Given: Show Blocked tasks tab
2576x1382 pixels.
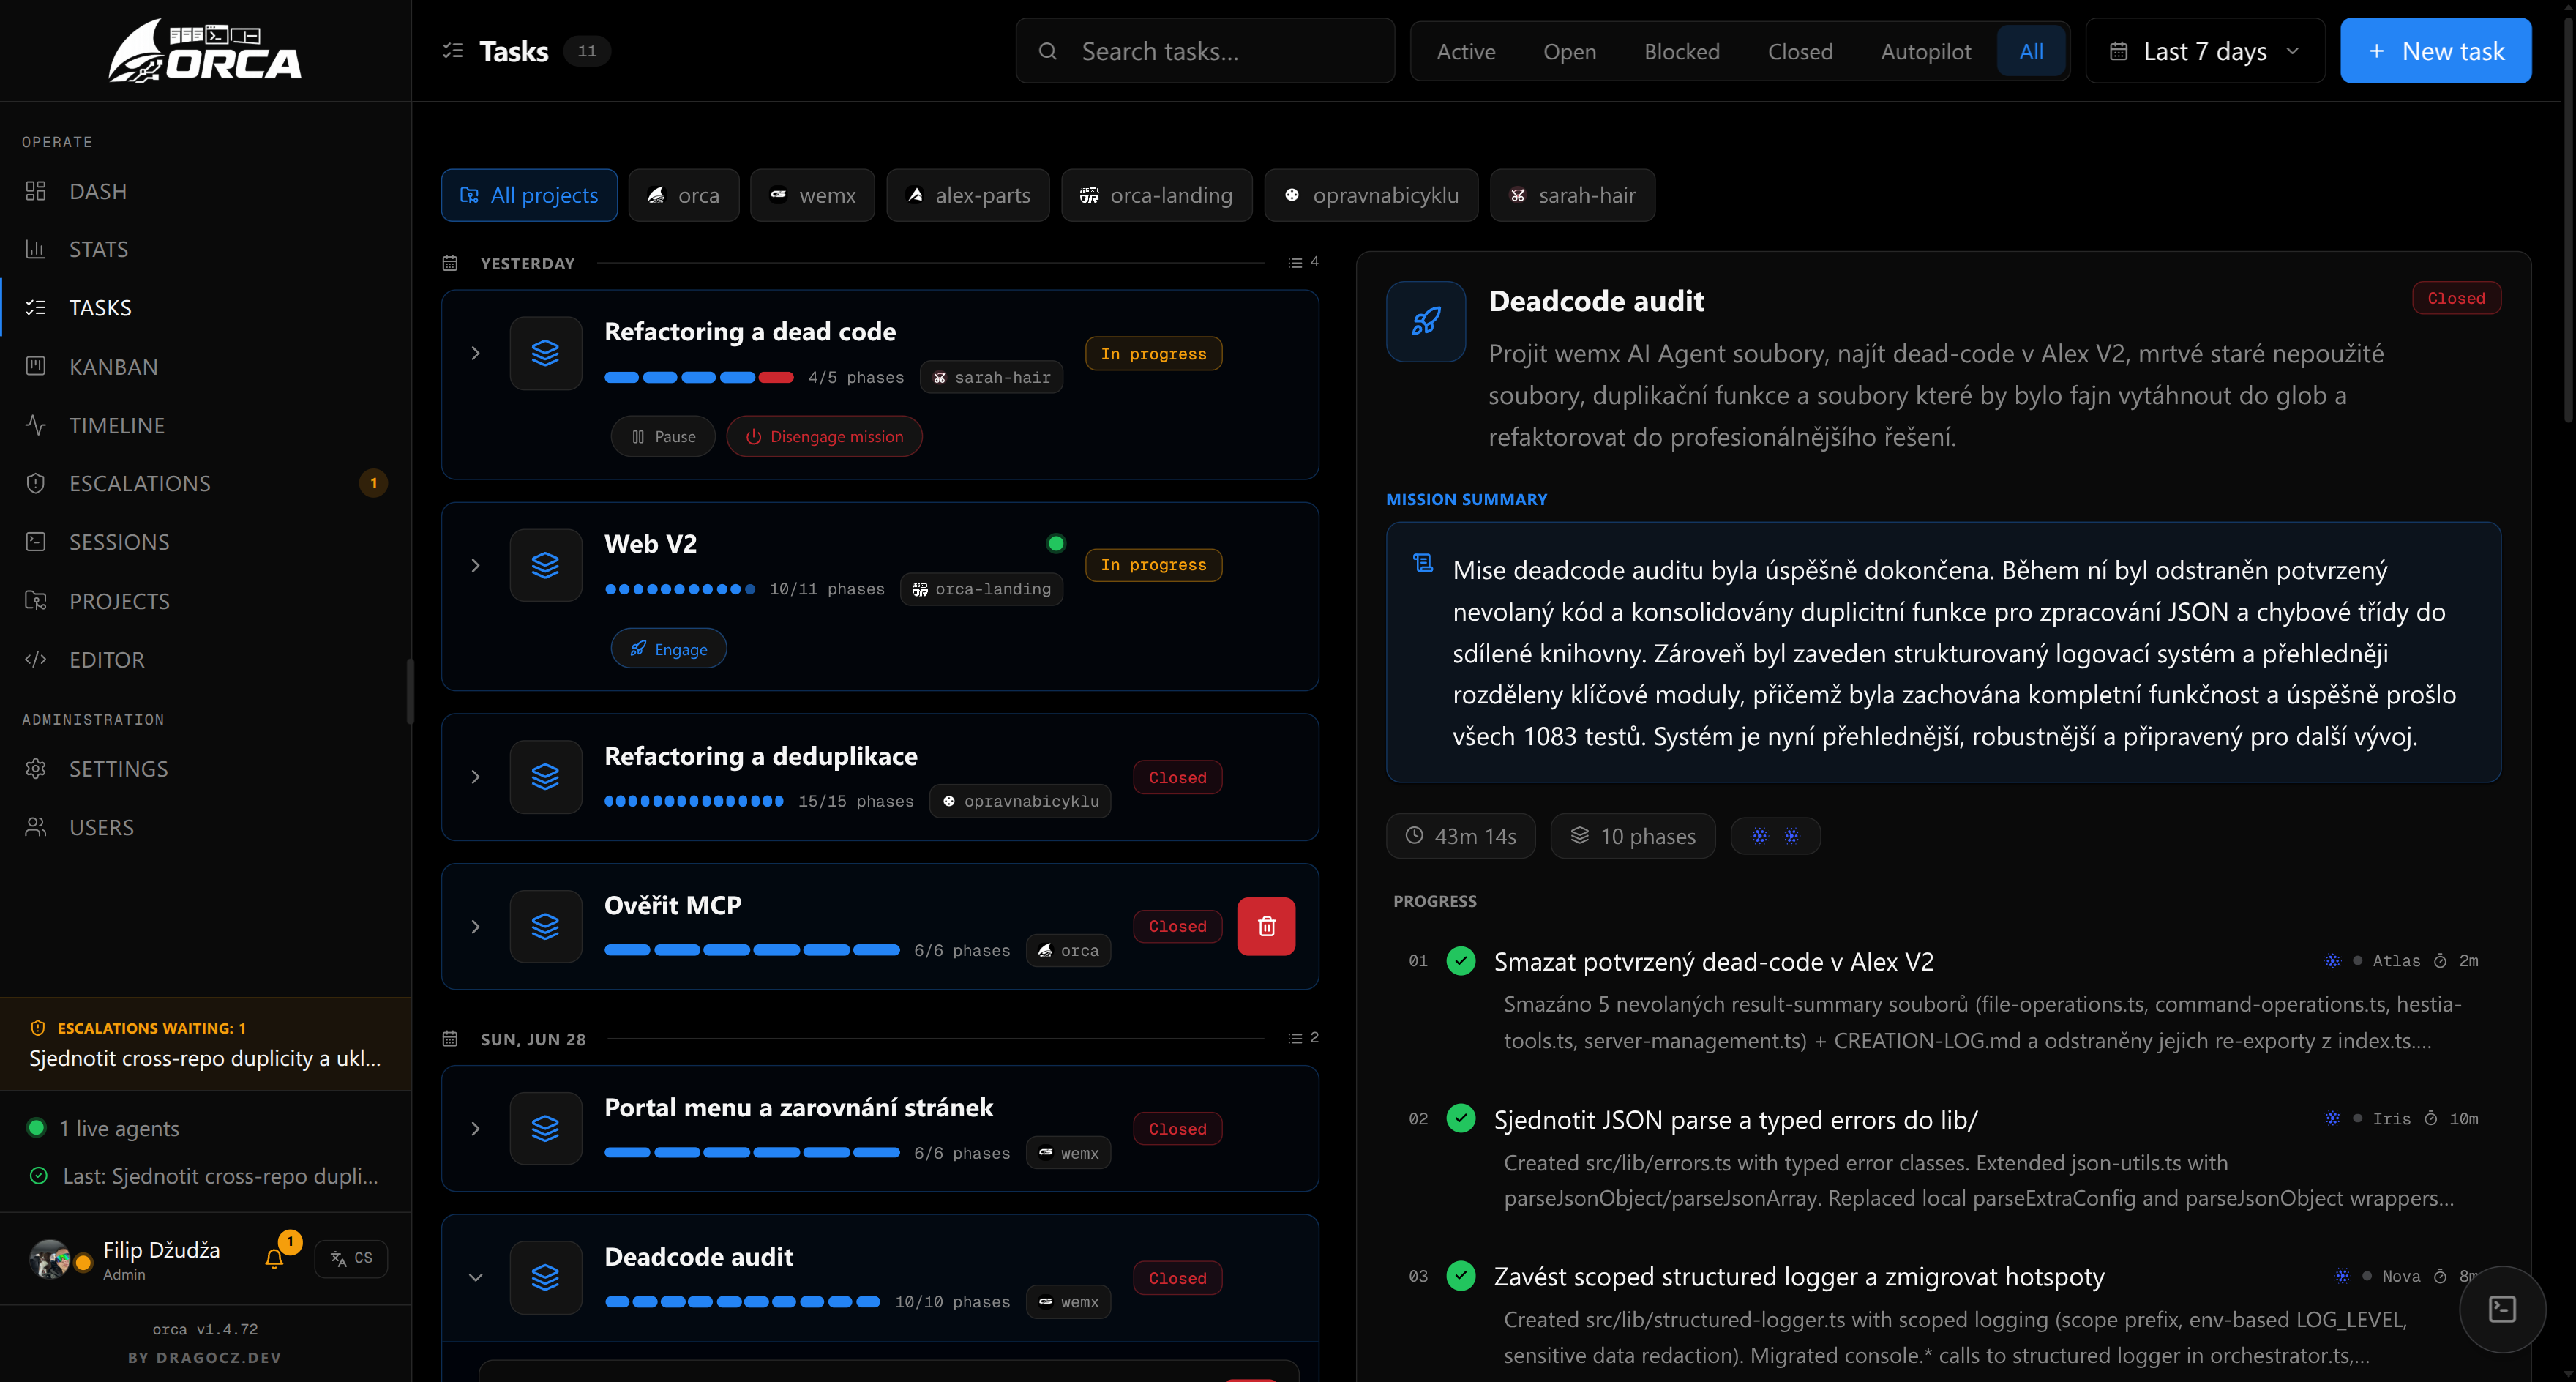Looking at the screenshot, I should point(1682,51).
